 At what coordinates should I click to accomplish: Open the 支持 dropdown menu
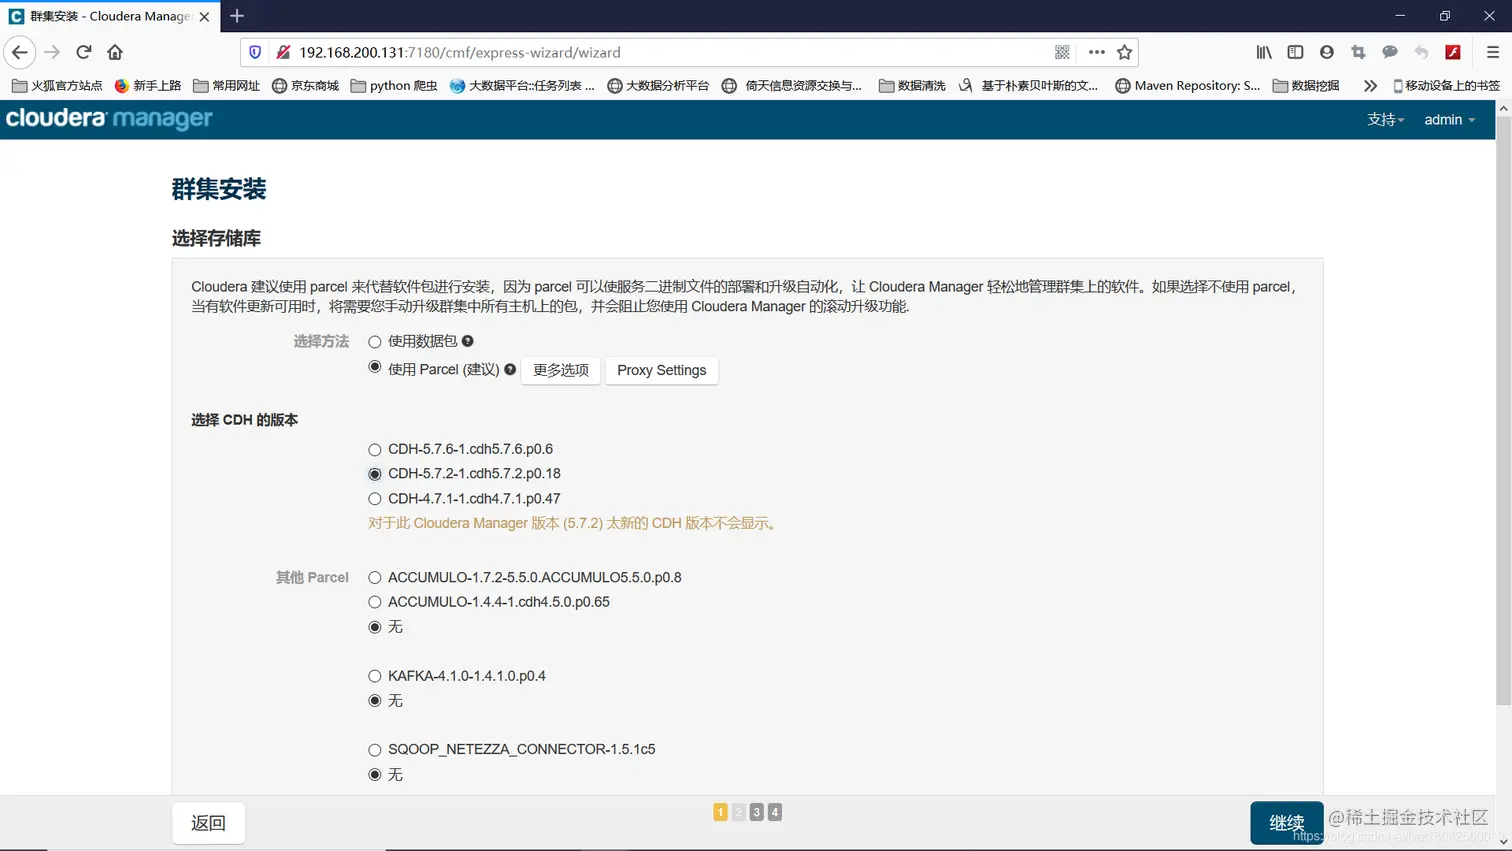point(1385,119)
